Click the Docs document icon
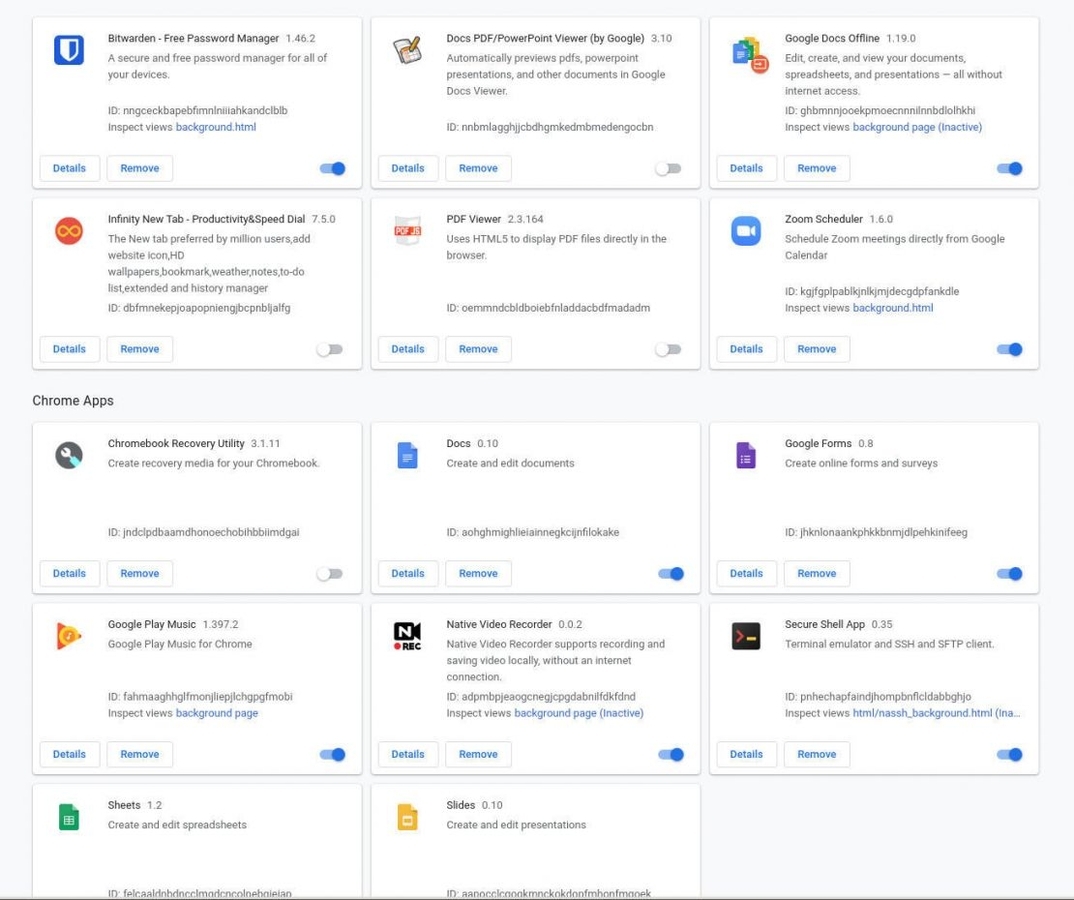 tap(406, 454)
